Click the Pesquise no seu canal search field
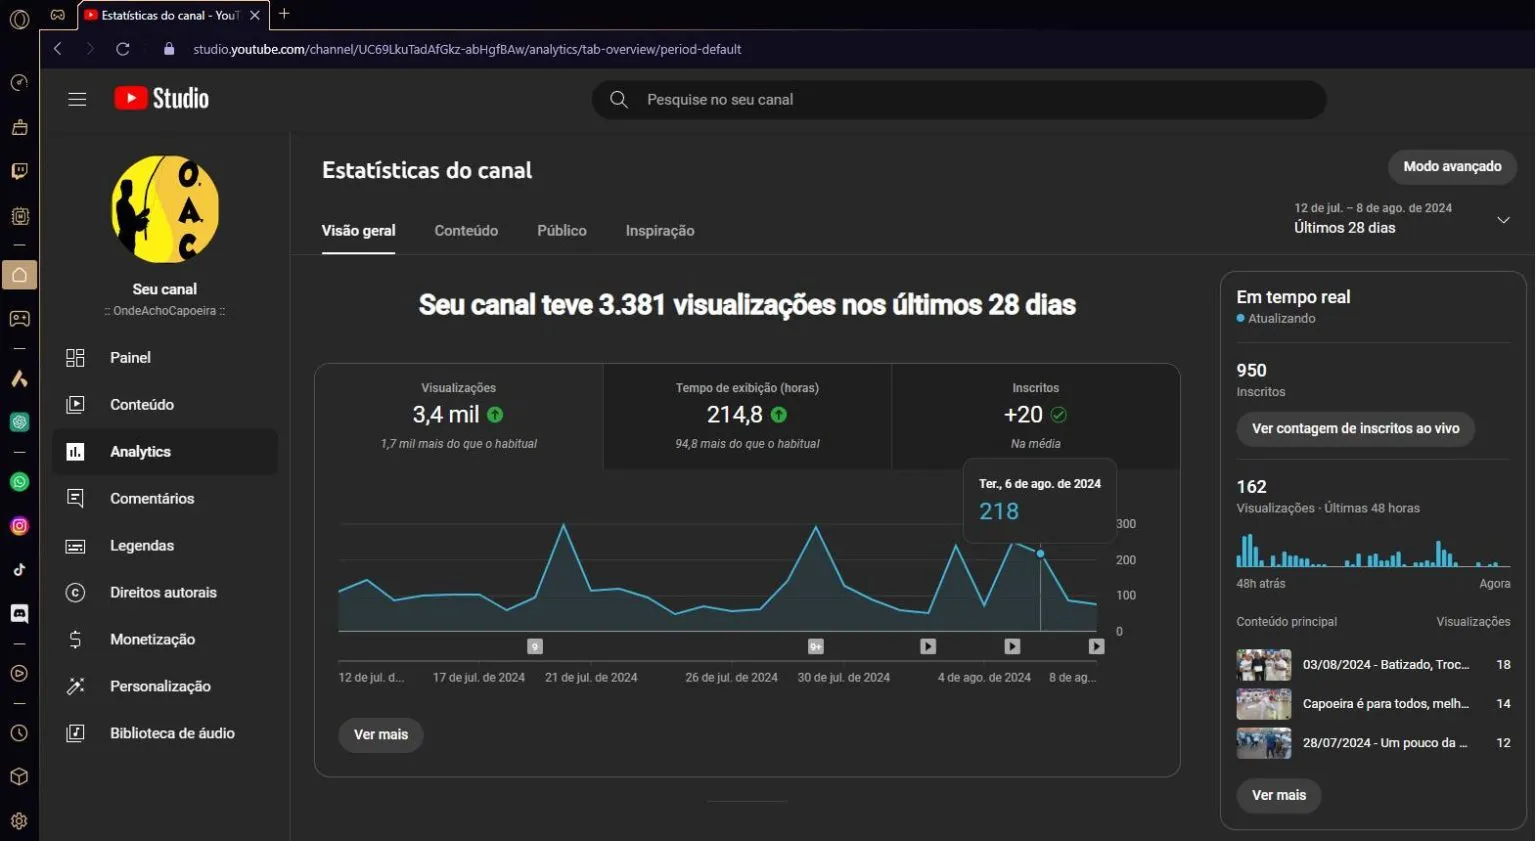This screenshot has height=841, width=1536. click(958, 100)
